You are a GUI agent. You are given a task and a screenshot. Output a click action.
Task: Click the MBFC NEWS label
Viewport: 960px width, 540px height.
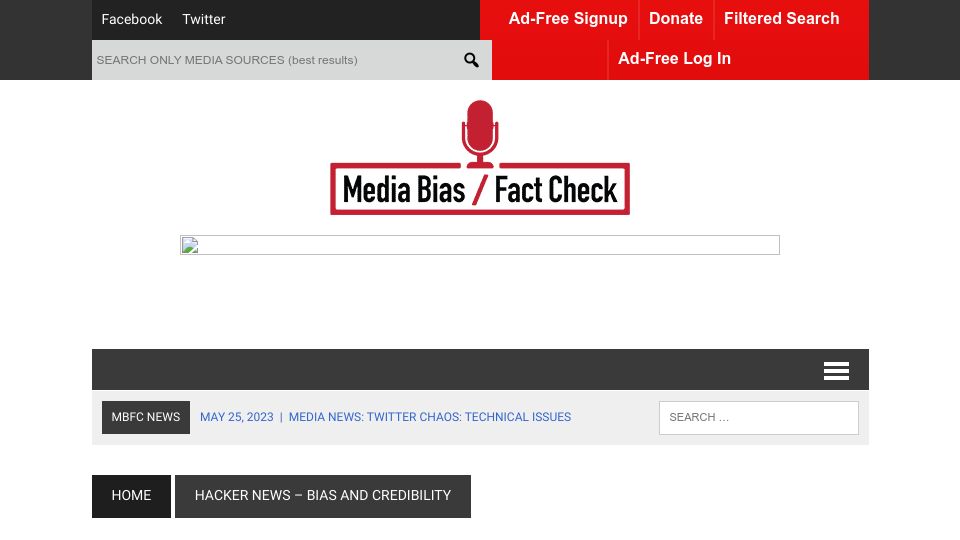[146, 418]
